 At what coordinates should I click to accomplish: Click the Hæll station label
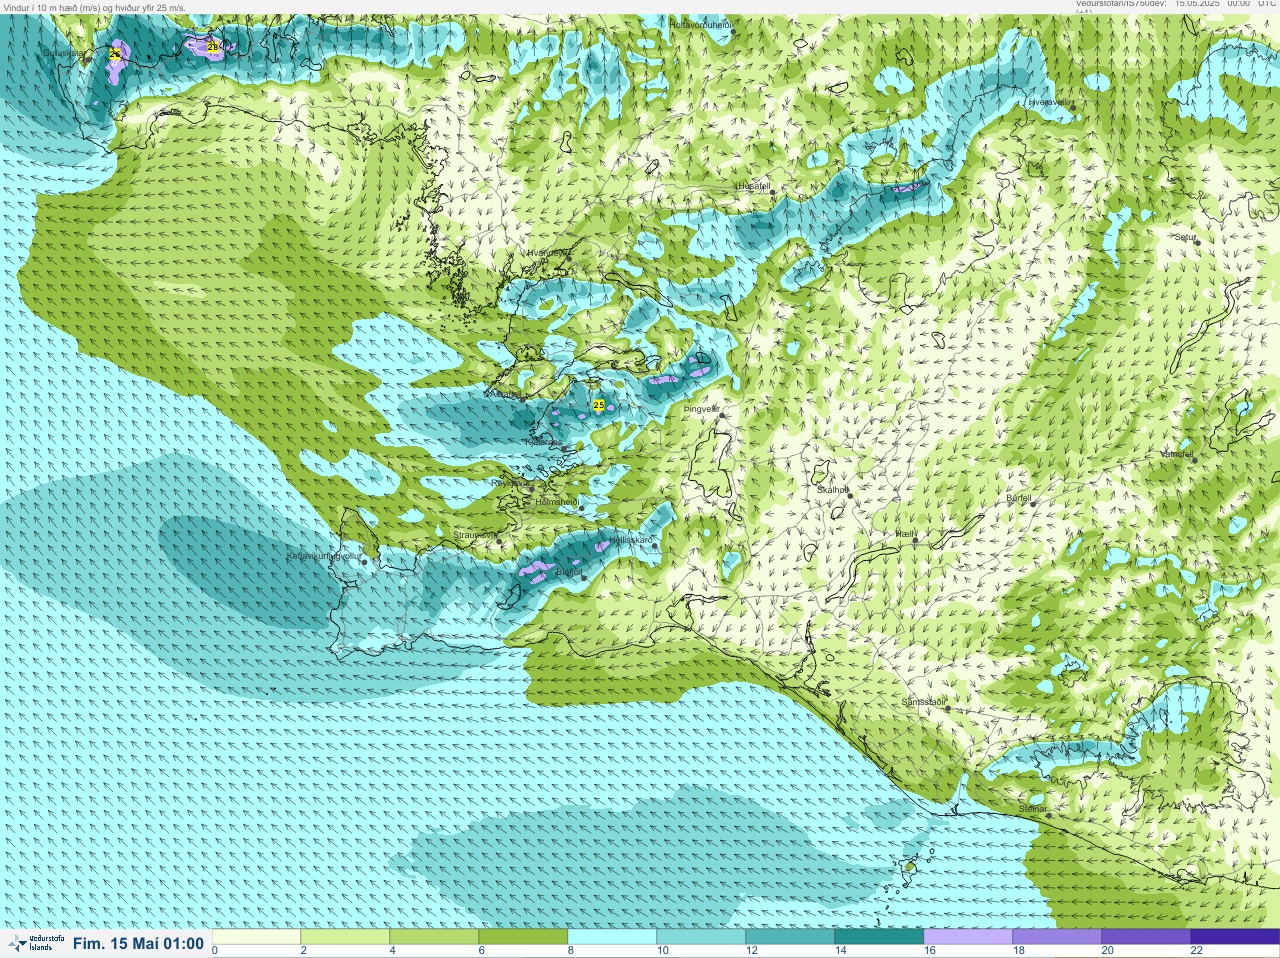click(x=905, y=534)
